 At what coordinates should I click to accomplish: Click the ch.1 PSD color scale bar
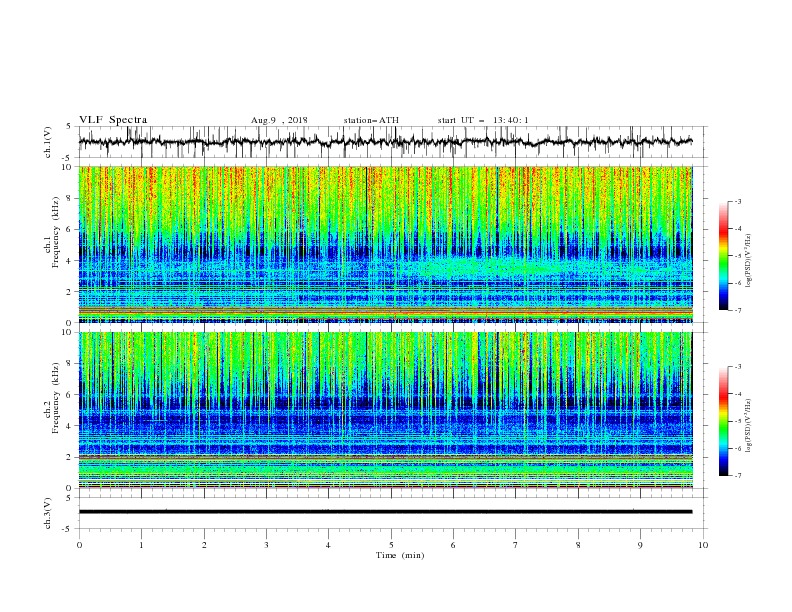click(x=724, y=256)
